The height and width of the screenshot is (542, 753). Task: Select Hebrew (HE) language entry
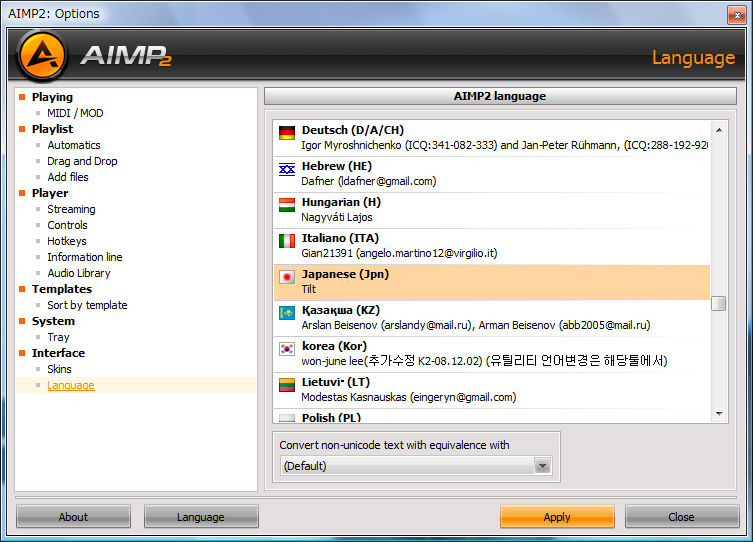click(492, 174)
